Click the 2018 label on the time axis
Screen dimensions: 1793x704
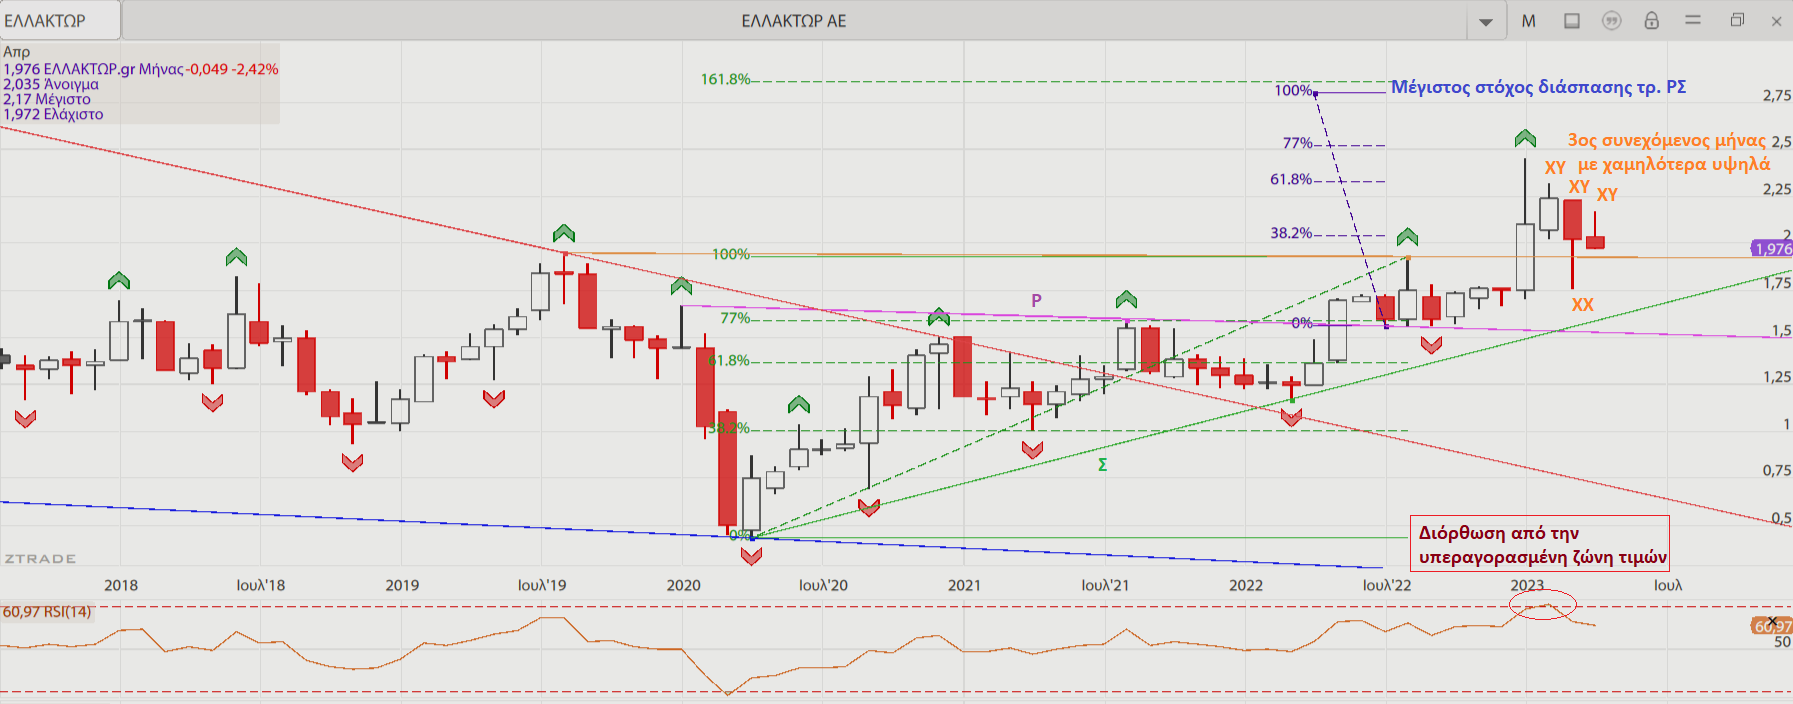pos(121,585)
